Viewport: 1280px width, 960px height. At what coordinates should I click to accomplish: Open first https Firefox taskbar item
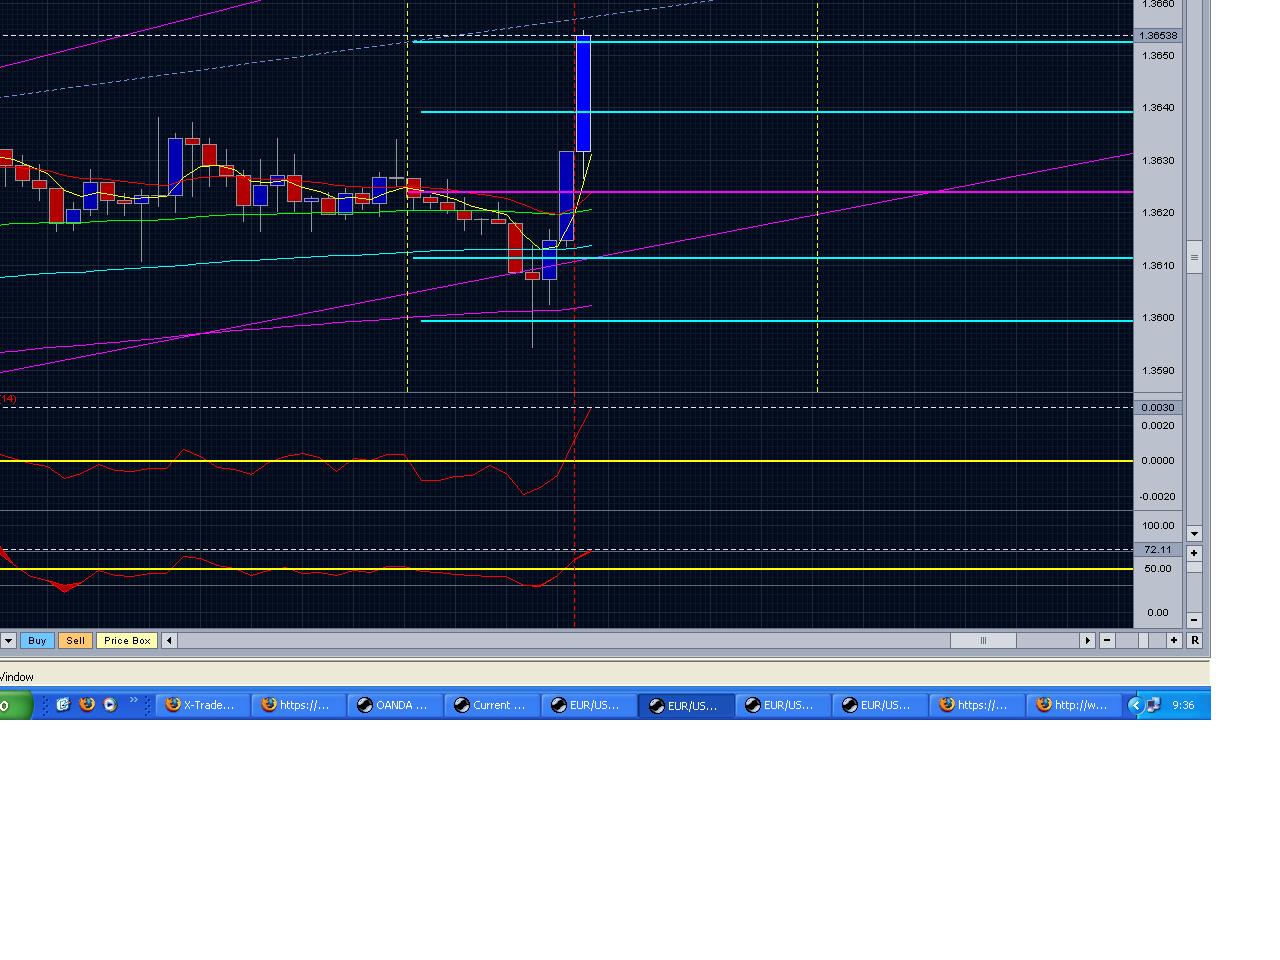click(x=297, y=705)
